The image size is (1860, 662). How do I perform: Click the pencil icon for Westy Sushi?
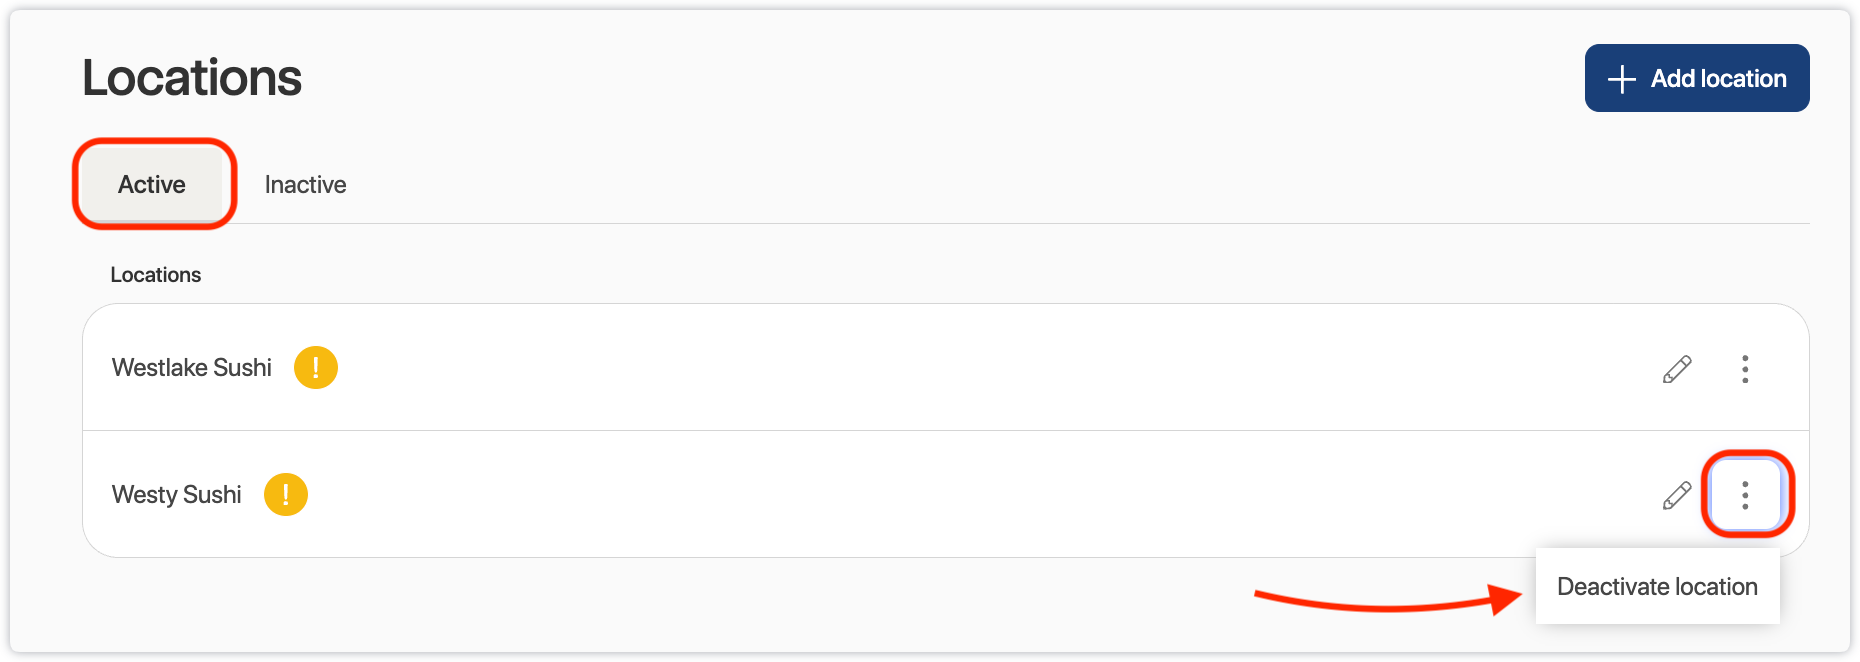click(x=1677, y=495)
